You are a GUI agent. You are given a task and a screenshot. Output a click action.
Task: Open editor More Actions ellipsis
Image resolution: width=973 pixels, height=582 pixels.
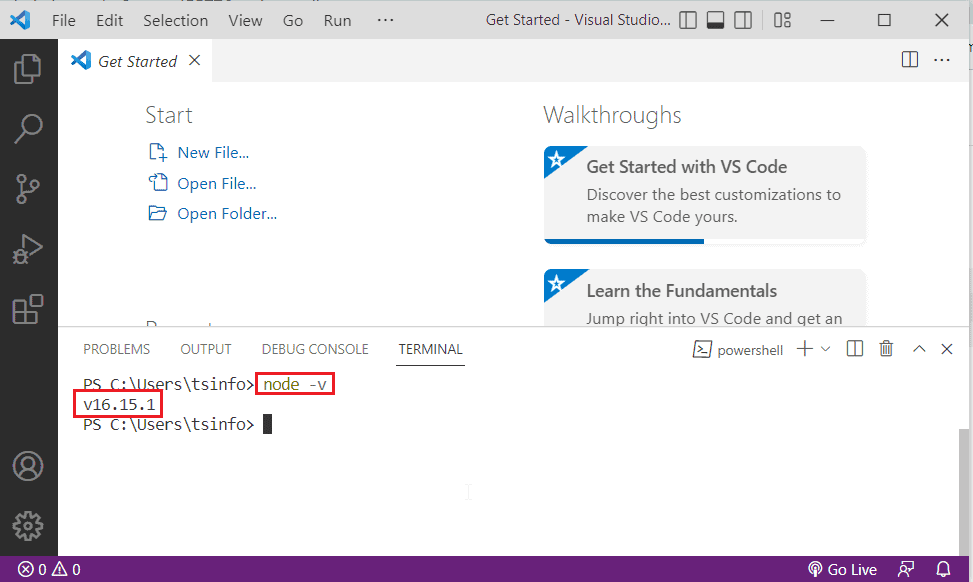(942, 60)
